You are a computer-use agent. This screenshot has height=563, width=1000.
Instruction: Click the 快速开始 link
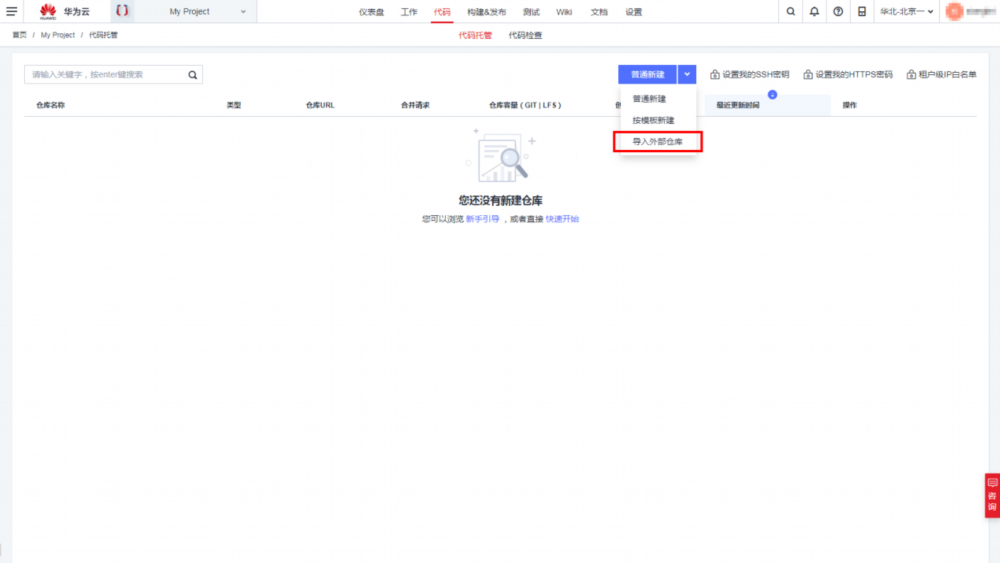[x=562, y=219]
